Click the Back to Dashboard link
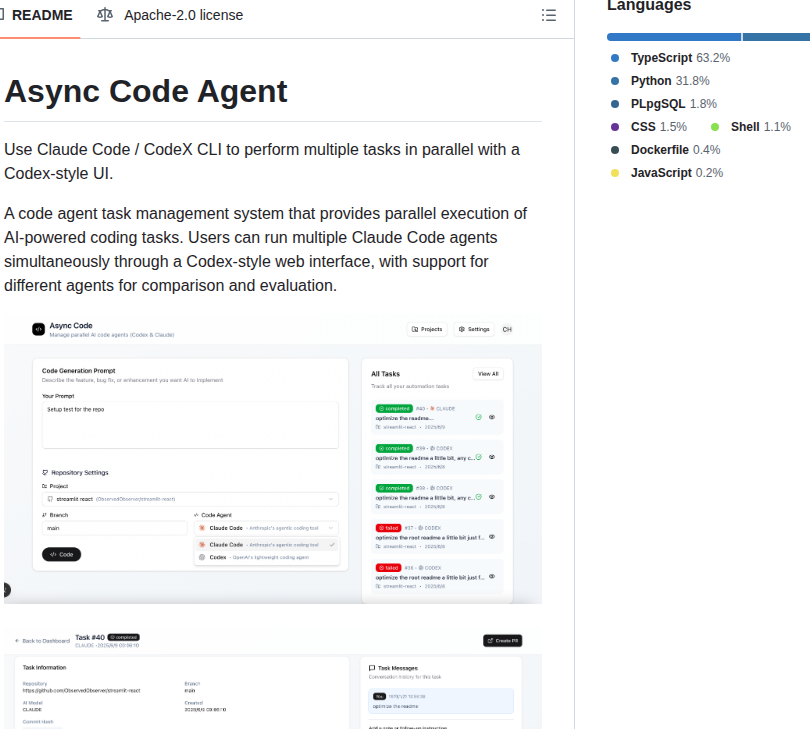The width and height of the screenshot is (810, 729). point(42,641)
